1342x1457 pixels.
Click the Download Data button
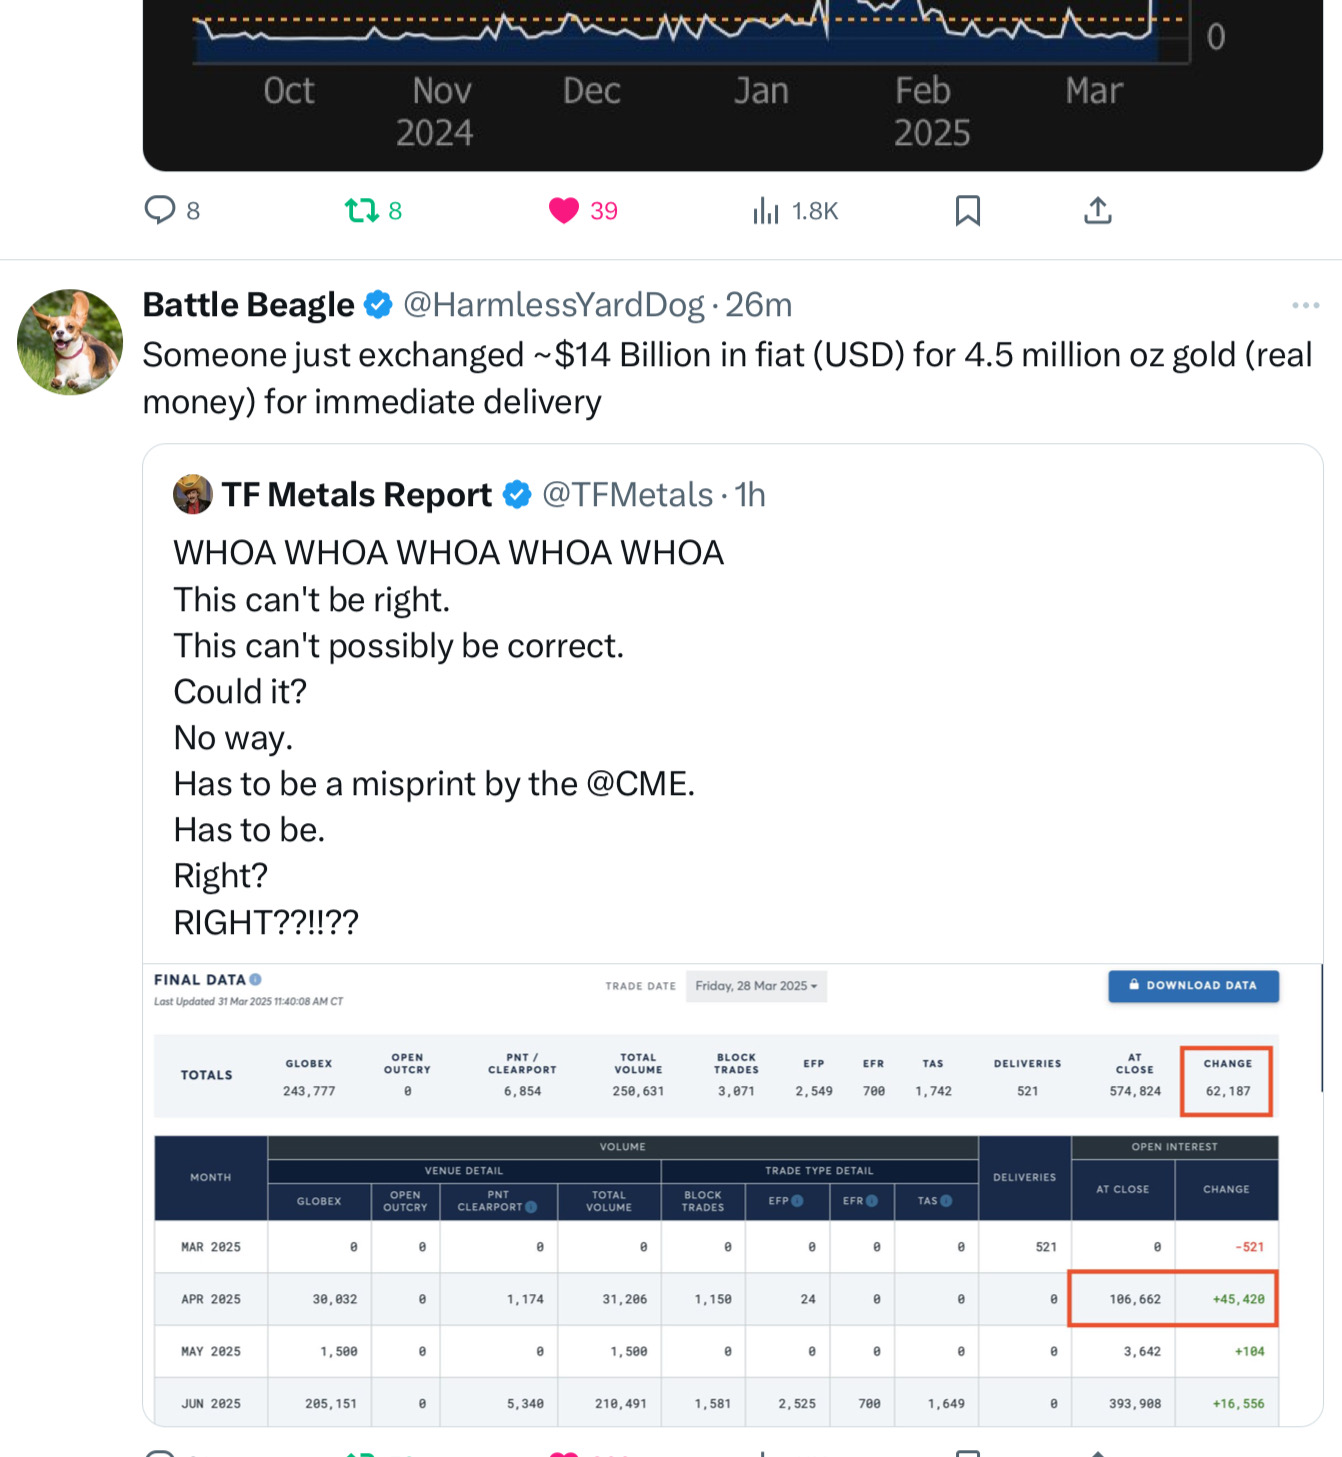1193,986
